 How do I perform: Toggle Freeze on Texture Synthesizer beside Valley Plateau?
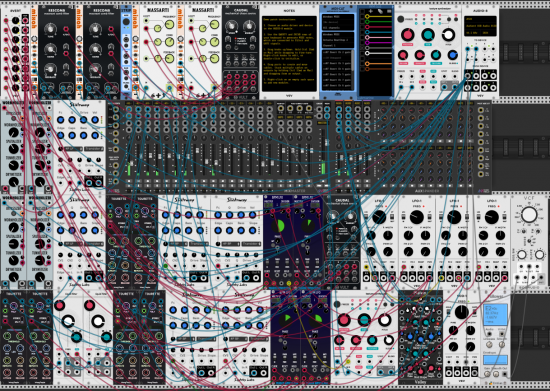pos(337,304)
